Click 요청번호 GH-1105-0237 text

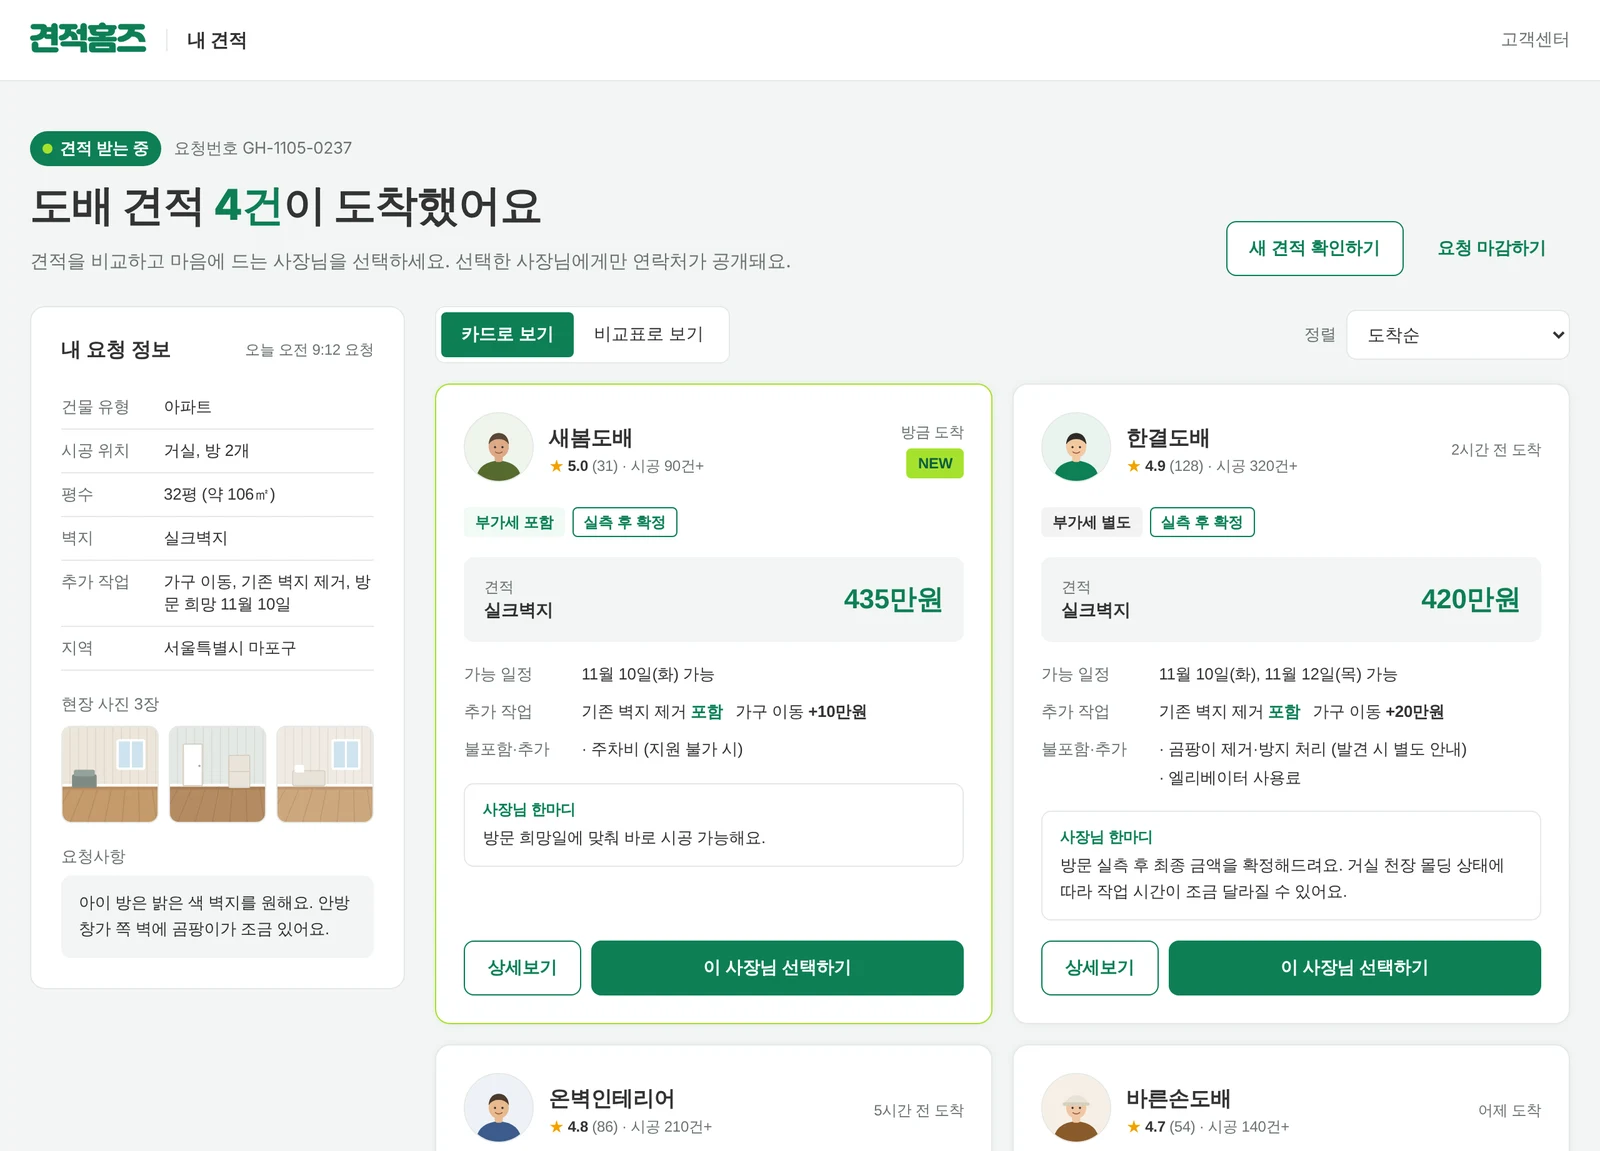point(263,148)
